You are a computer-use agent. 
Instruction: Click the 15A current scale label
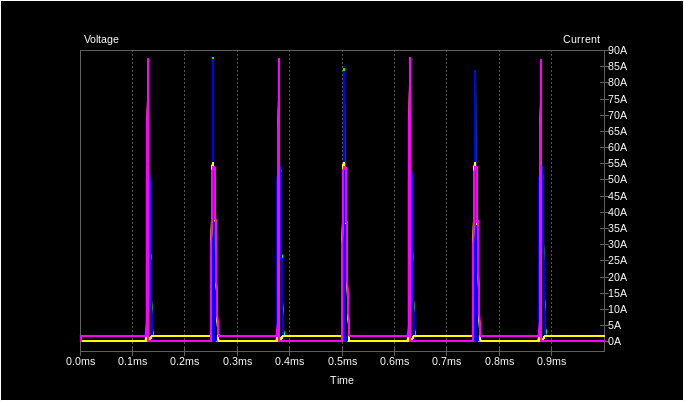(617, 293)
